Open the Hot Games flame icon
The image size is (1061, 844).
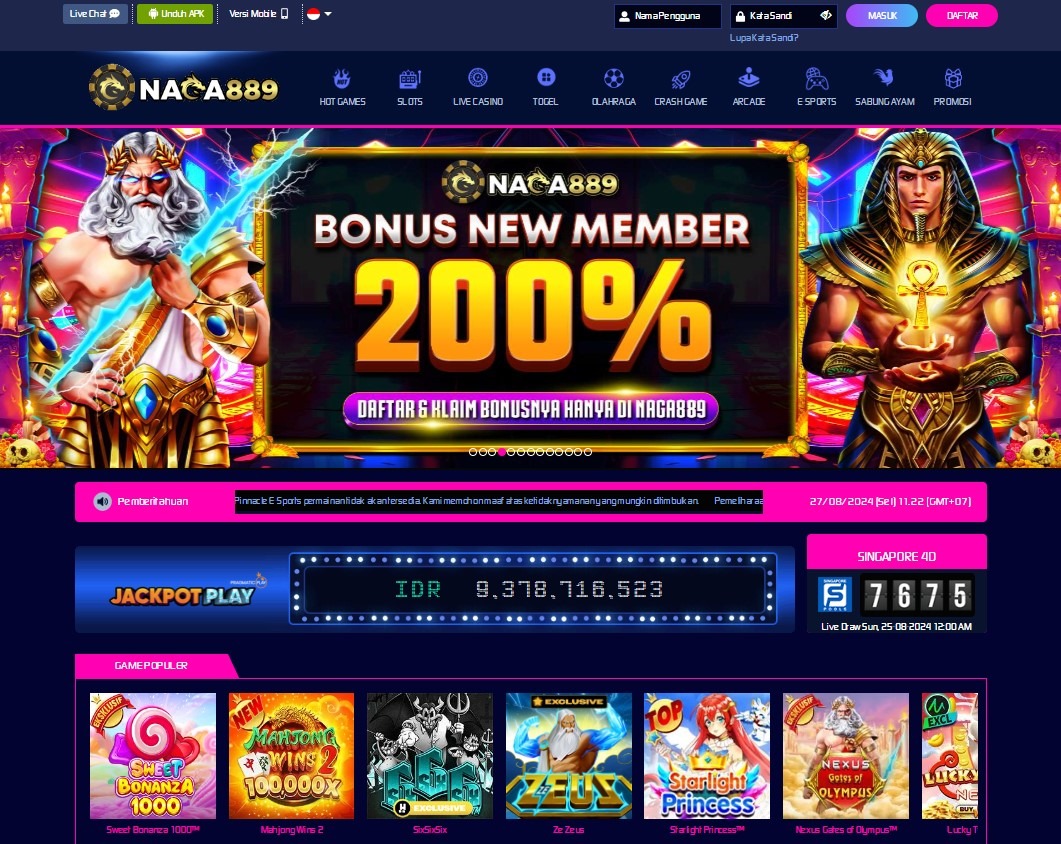point(342,79)
